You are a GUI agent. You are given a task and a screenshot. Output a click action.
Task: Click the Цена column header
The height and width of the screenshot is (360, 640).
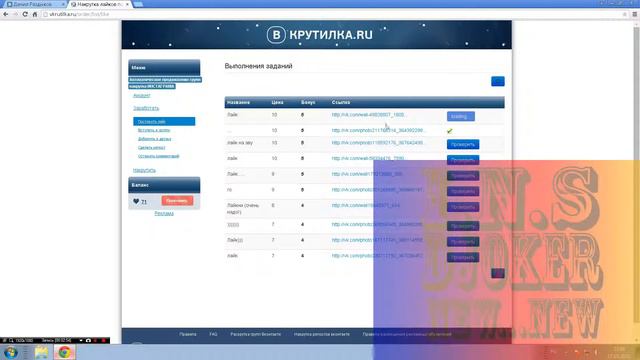pos(277,102)
